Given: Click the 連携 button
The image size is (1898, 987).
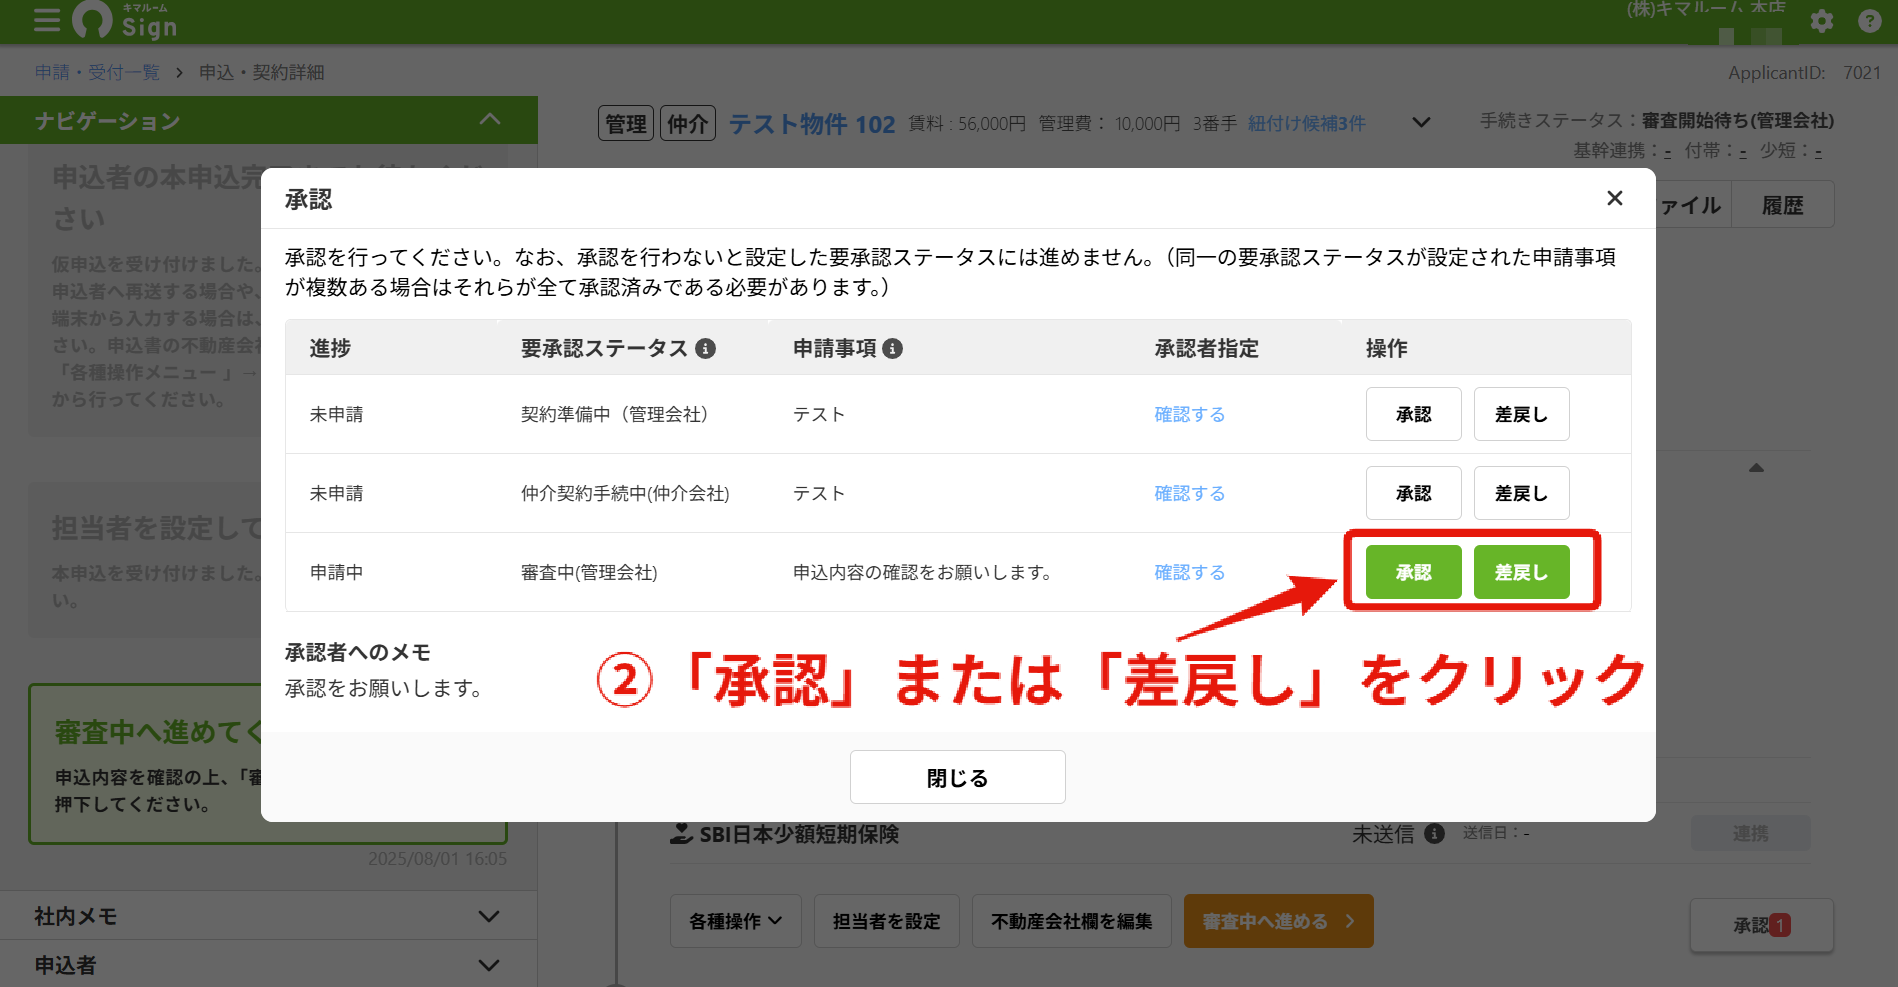Looking at the screenshot, I should (x=1750, y=833).
